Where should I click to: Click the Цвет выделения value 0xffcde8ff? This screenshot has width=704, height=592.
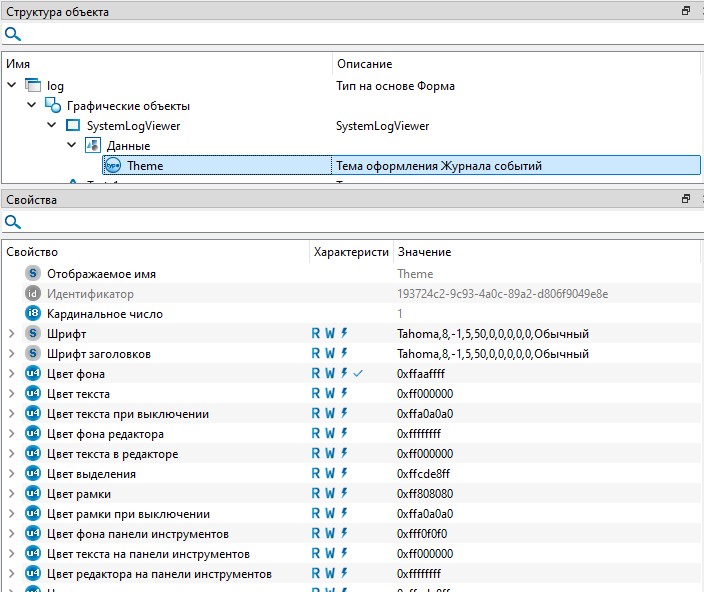pyautogui.click(x=424, y=474)
